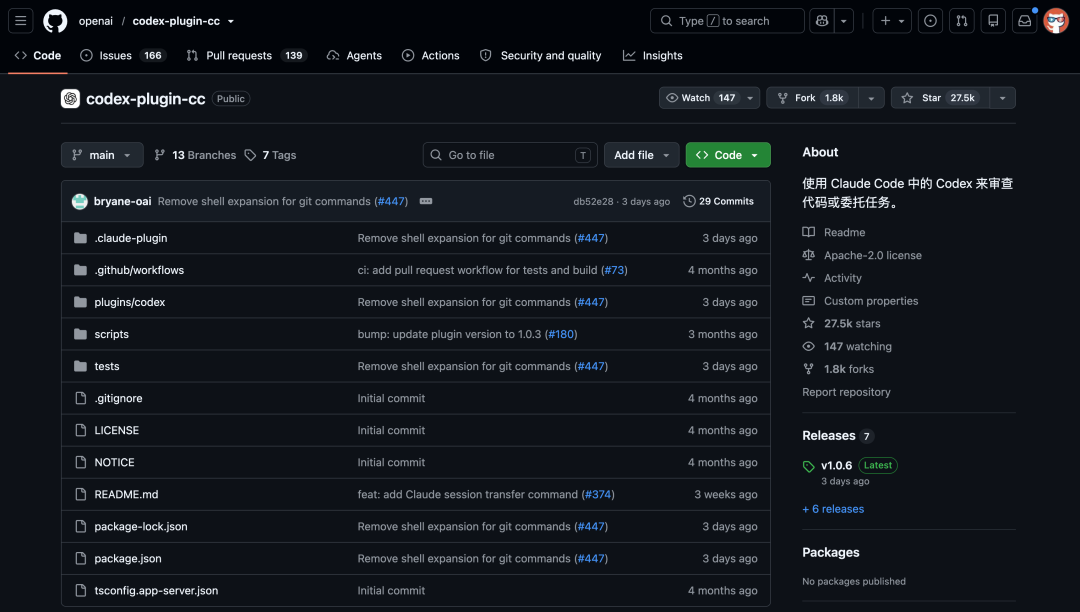Open PR #374 link in README.md row
Image resolution: width=1080 pixels, height=612 pixels.
point(598,494)
